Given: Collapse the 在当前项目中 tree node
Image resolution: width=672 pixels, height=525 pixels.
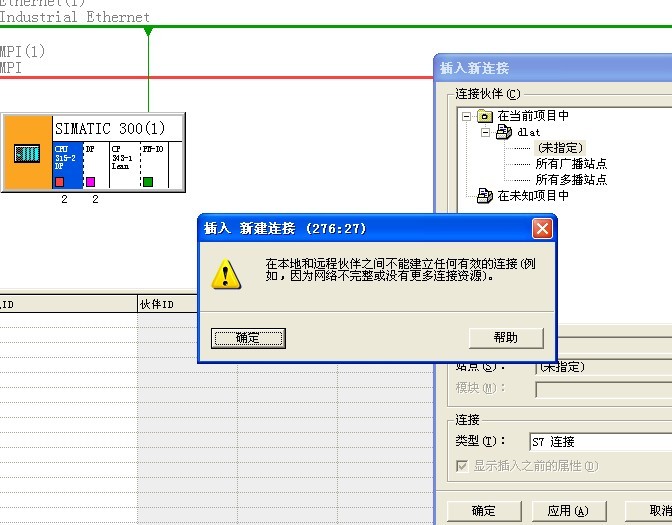Looking at the screenshot, I should (x=466, y=116).
